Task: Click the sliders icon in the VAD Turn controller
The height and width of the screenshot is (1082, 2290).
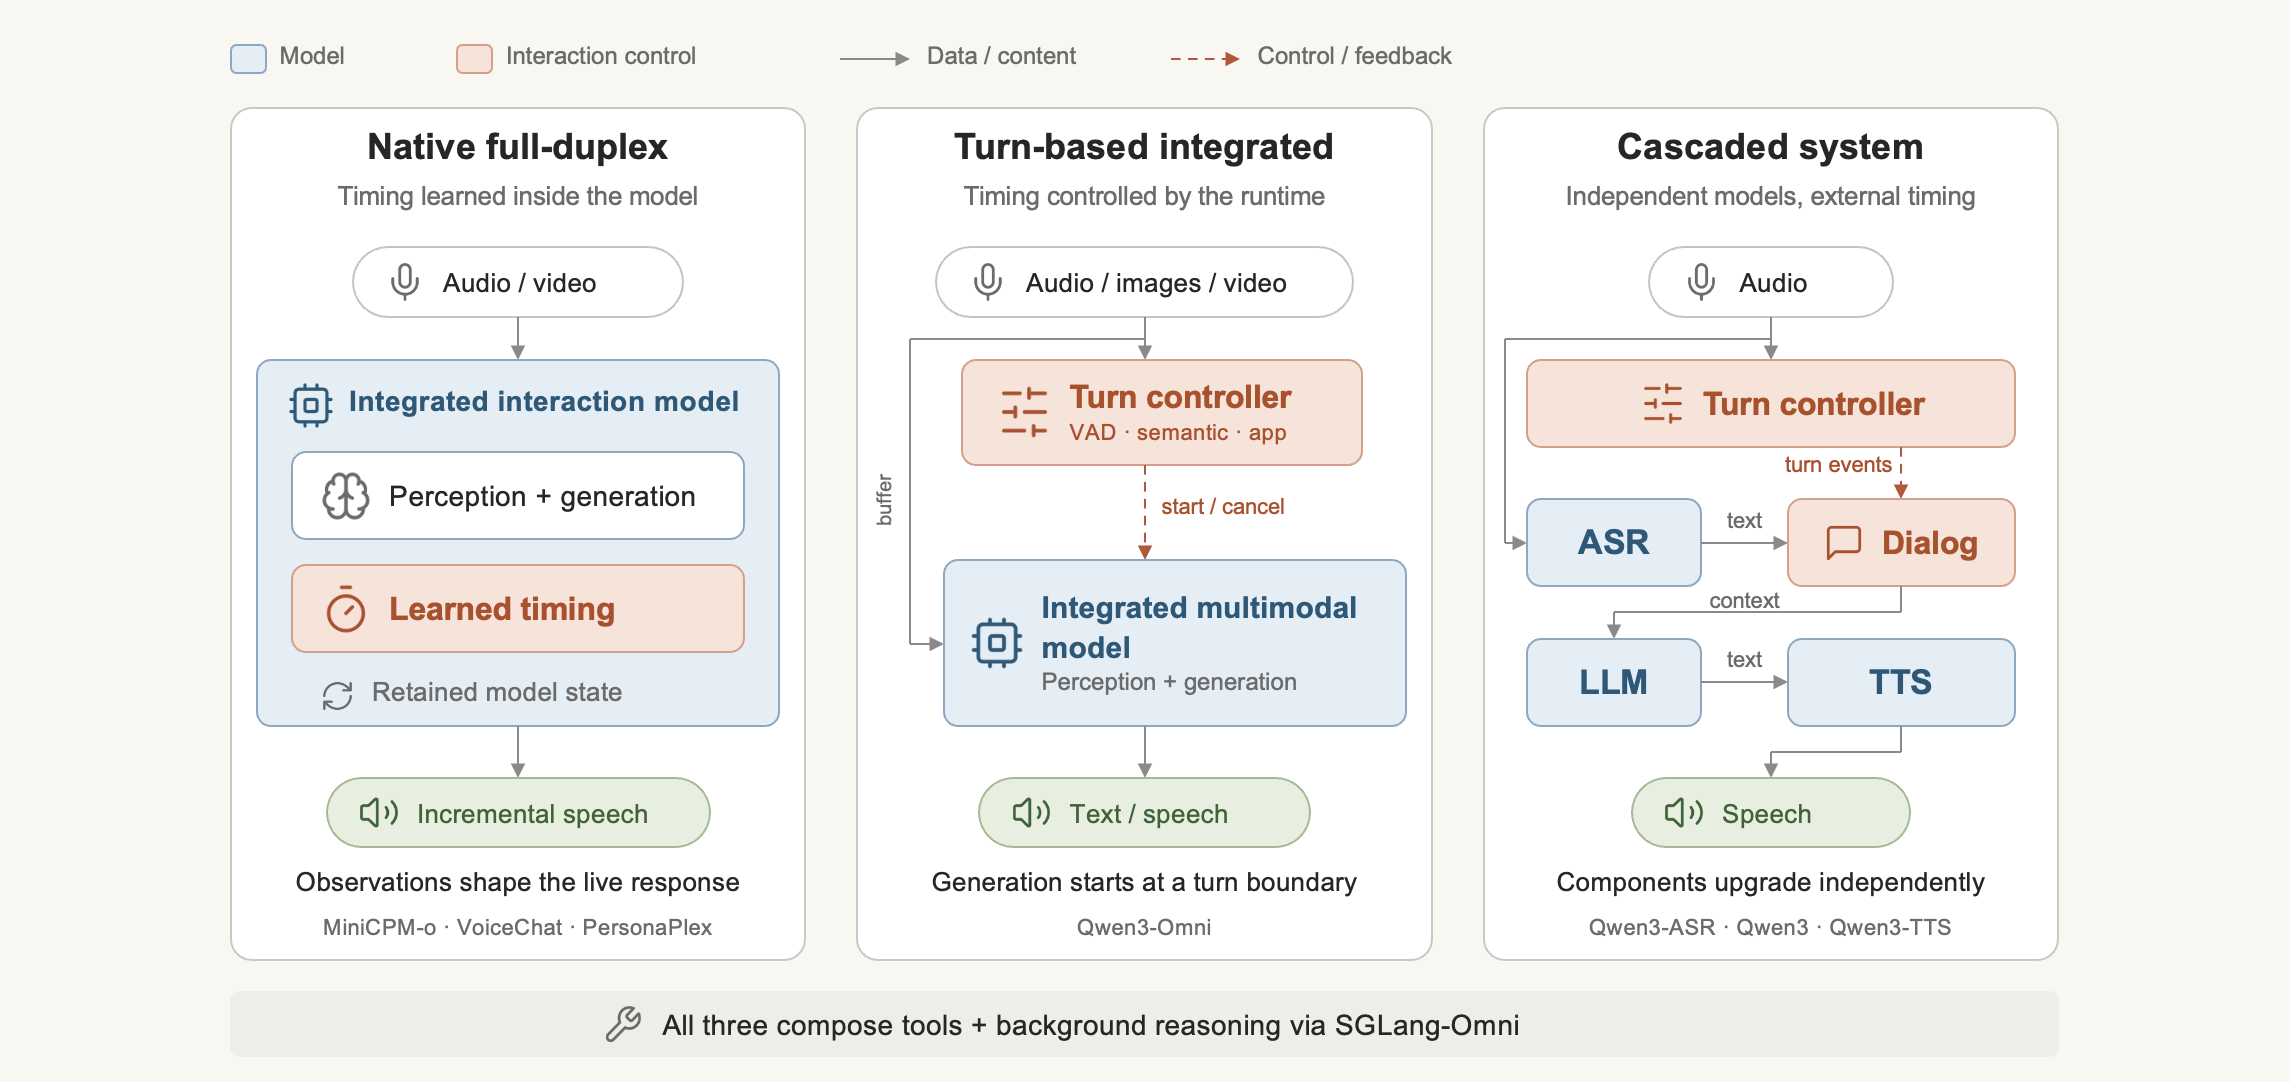Action: tap(1025, 412)
